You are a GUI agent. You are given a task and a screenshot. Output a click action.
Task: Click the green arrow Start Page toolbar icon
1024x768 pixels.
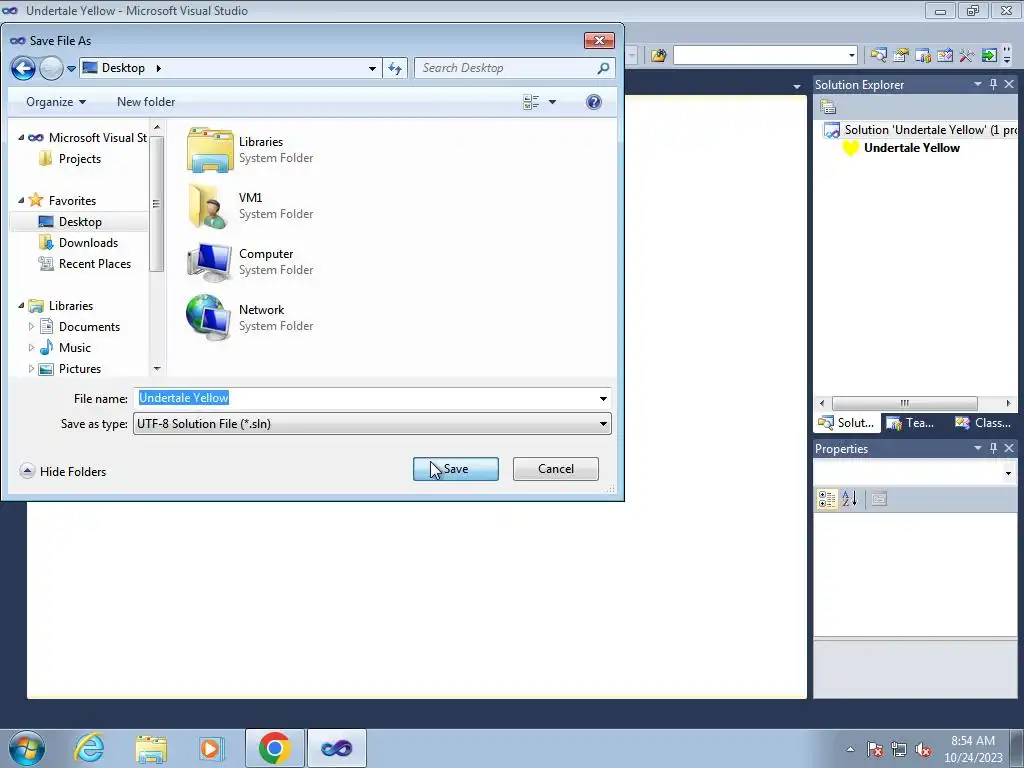989,56
